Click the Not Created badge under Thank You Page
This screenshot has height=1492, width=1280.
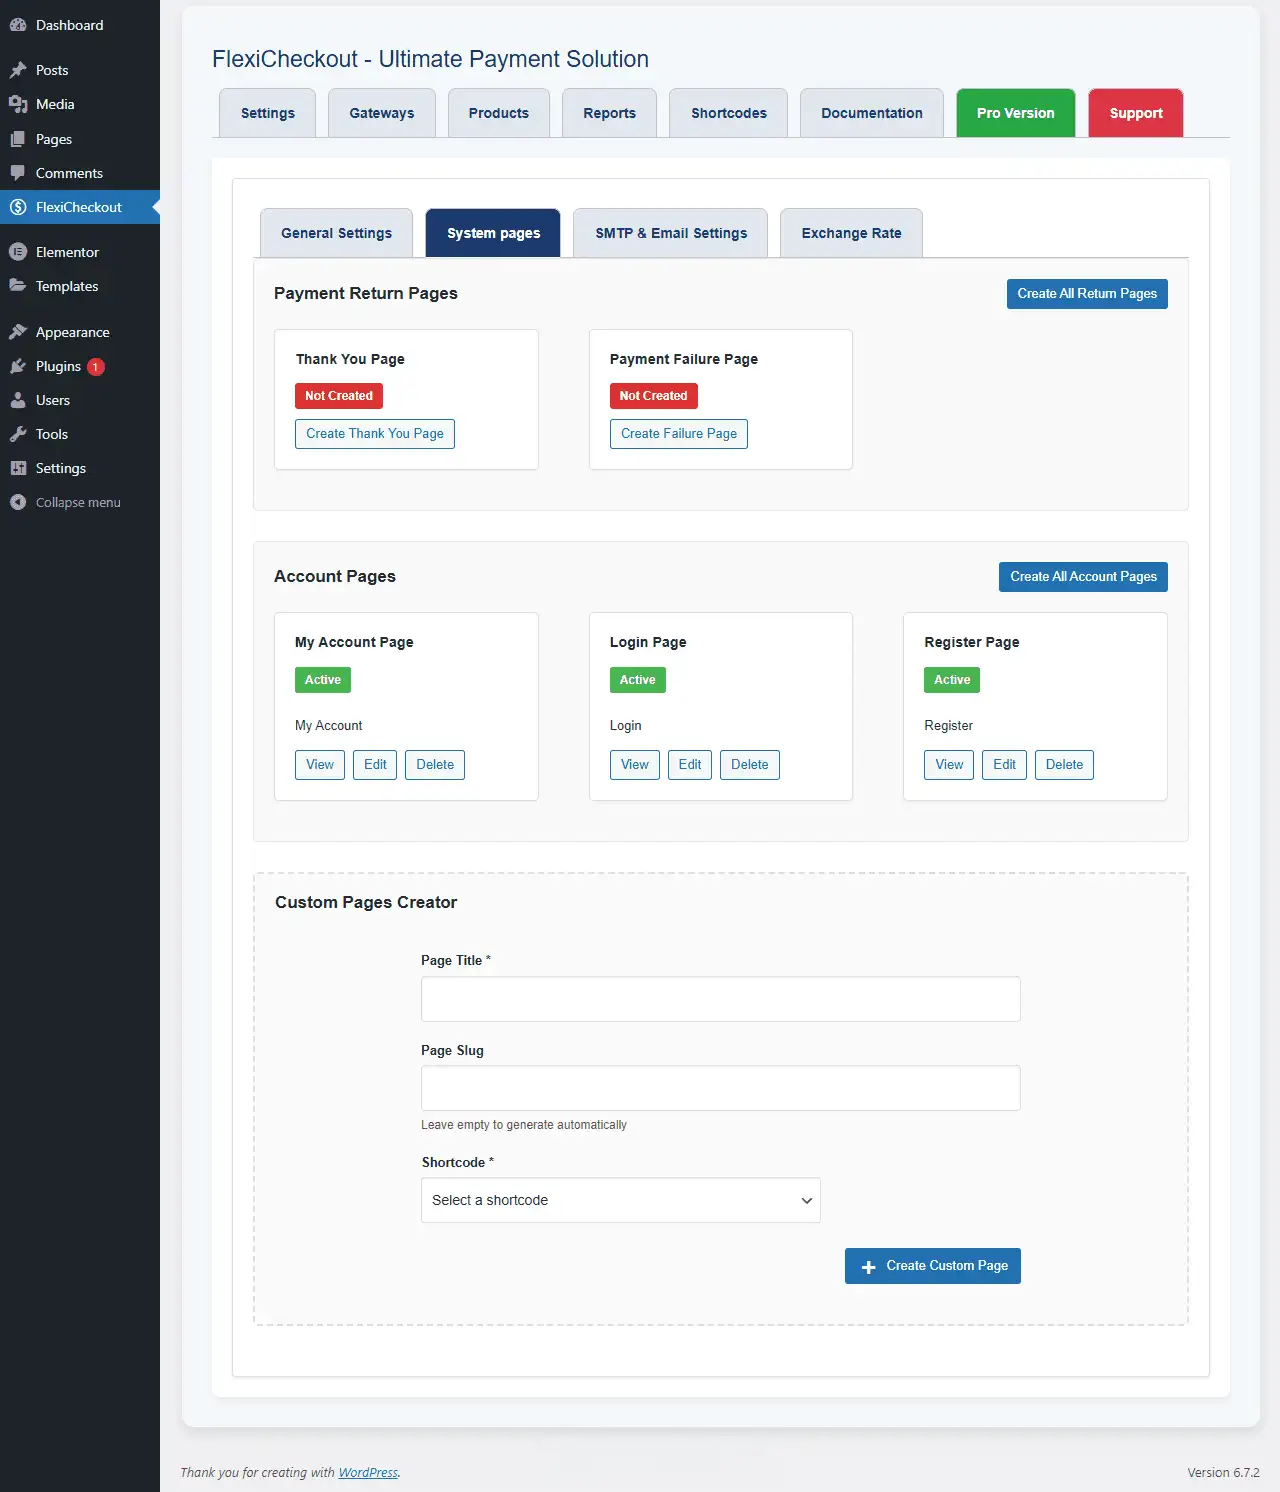coord(339,396)
